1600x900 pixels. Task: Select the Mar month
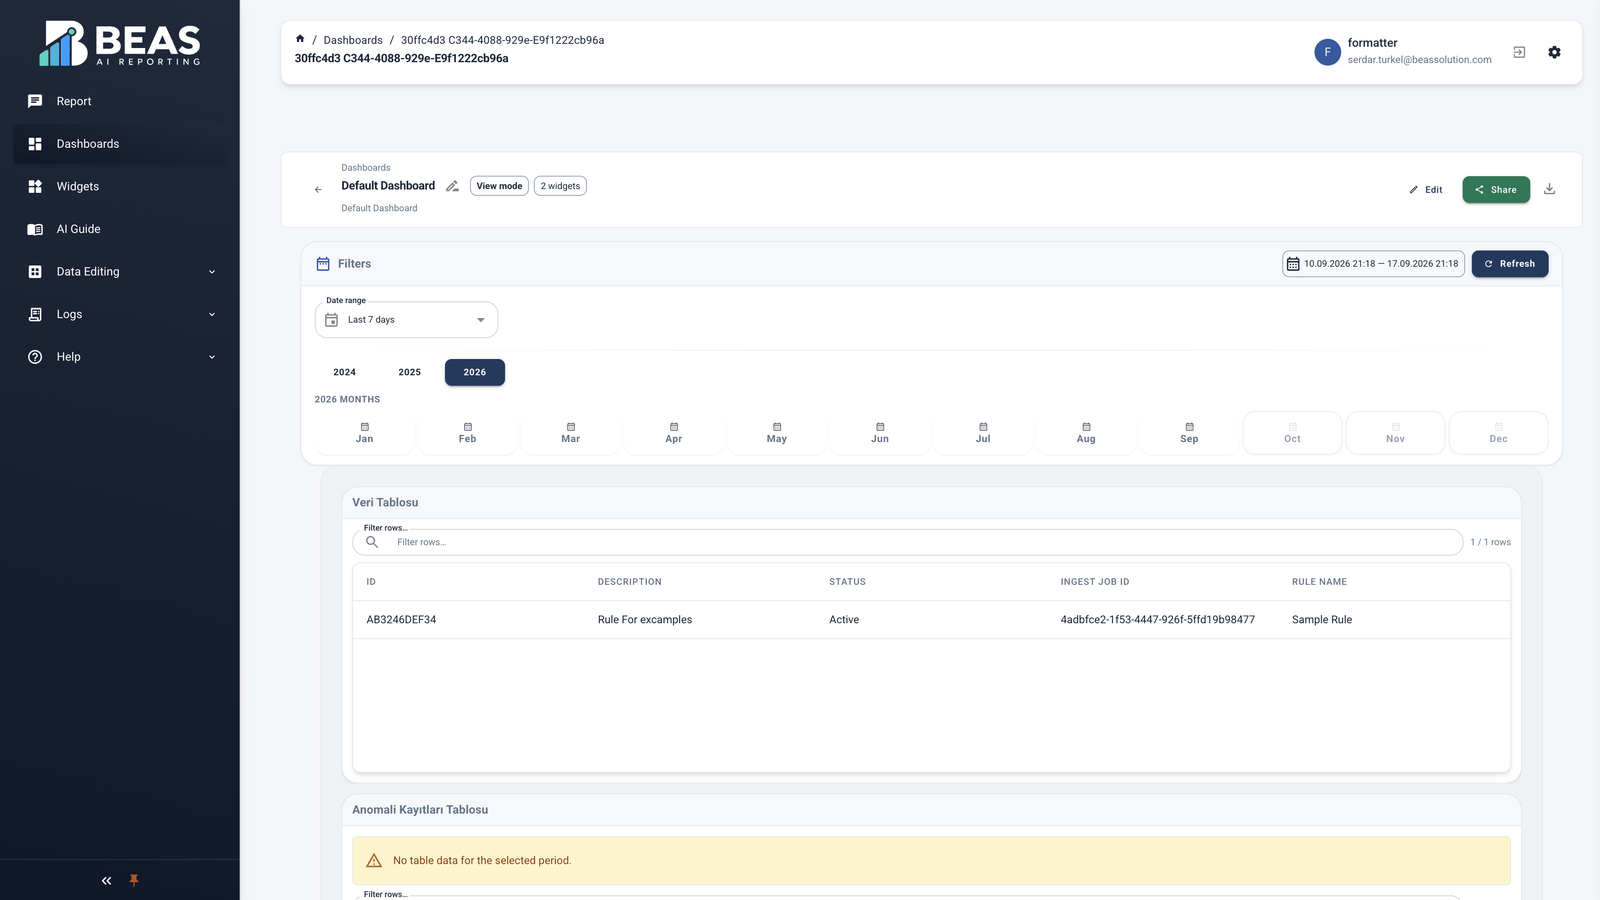click(571, 433)
